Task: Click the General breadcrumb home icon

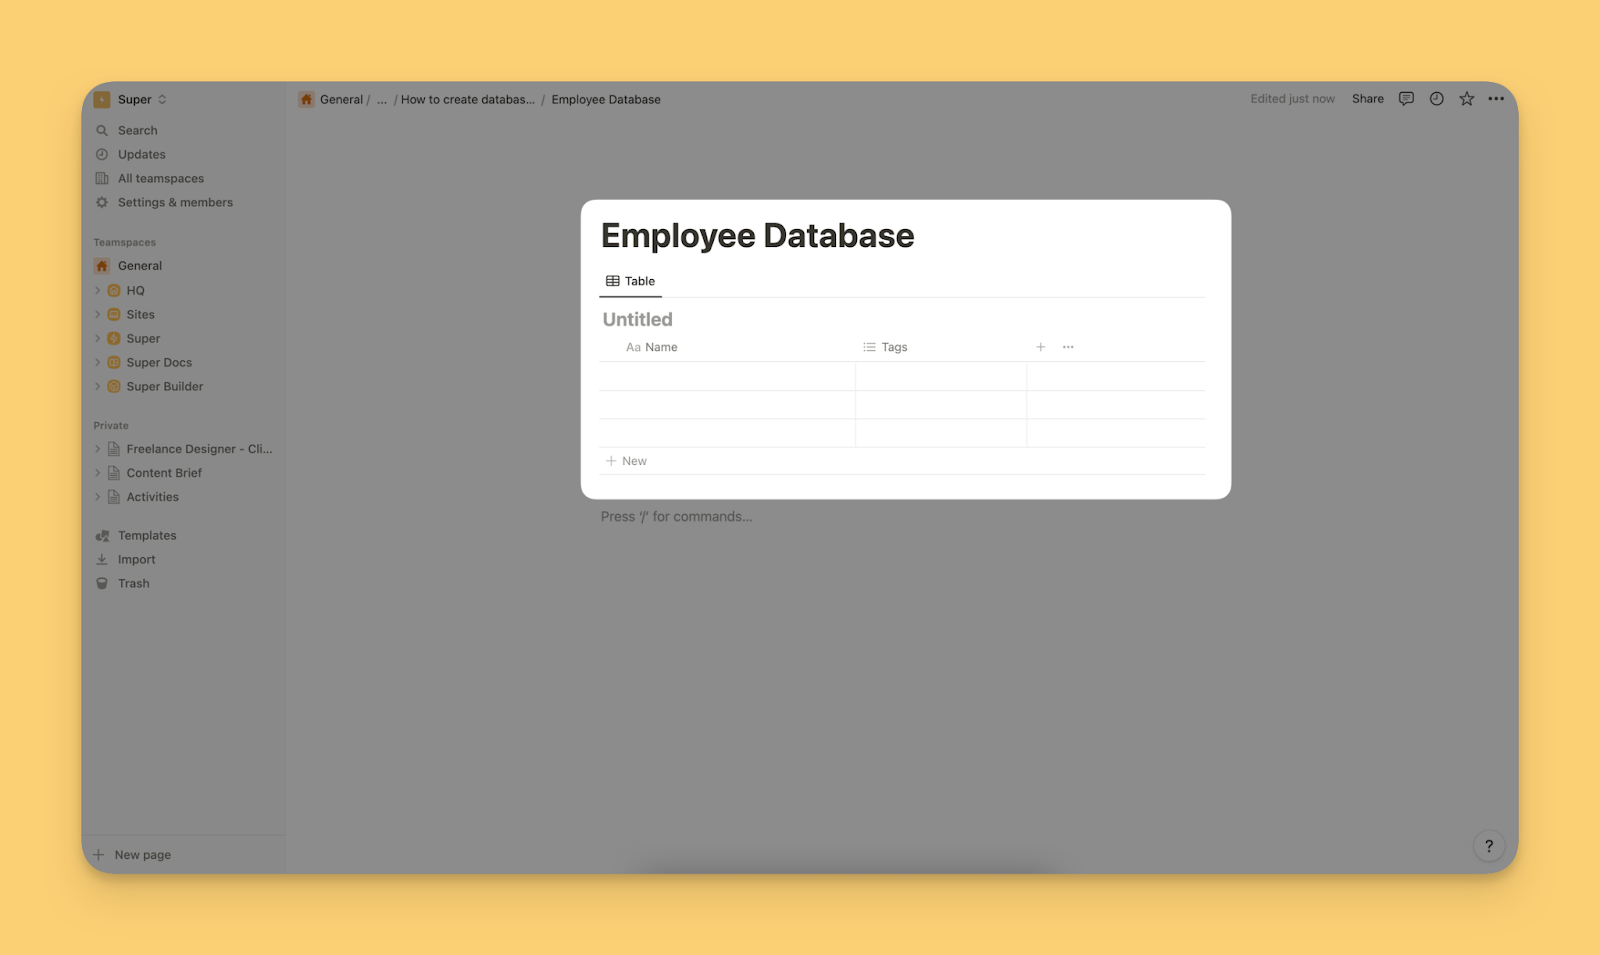Action: pos(306,100)
